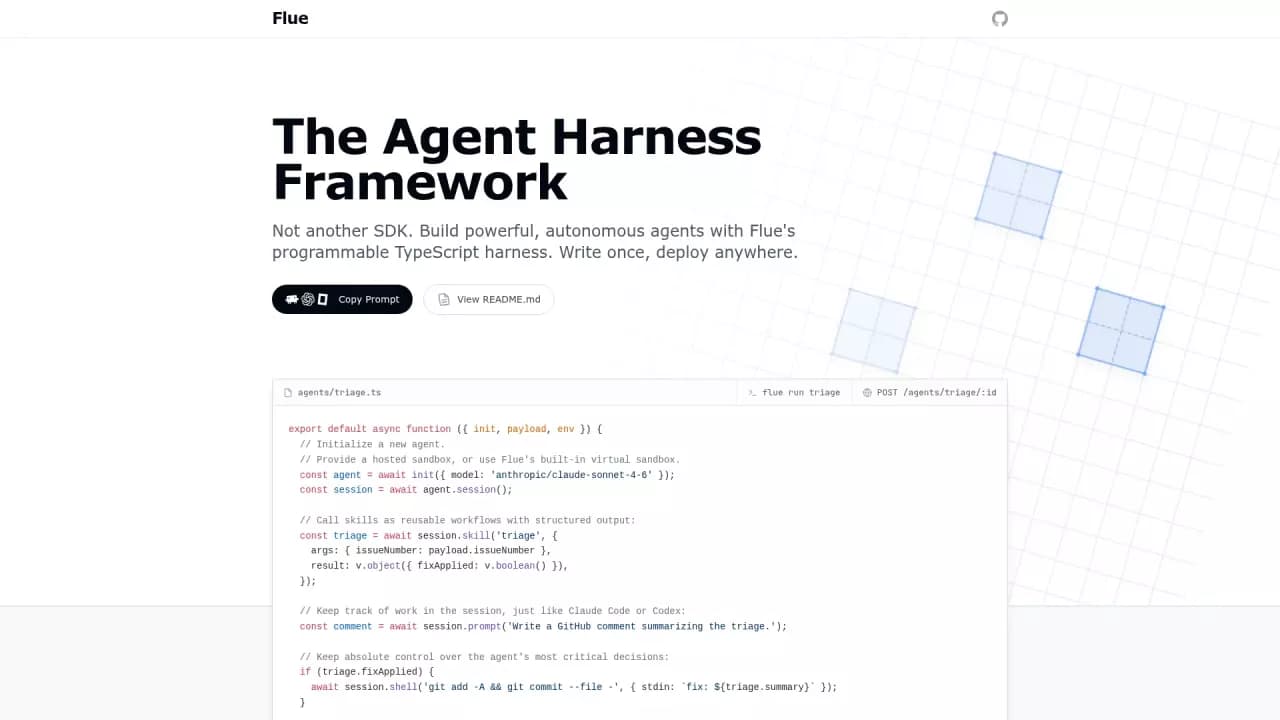Screen dimensions: 1280x720
Task: Click the 'await session.shell' git commit line
Action: coord(574,688)
